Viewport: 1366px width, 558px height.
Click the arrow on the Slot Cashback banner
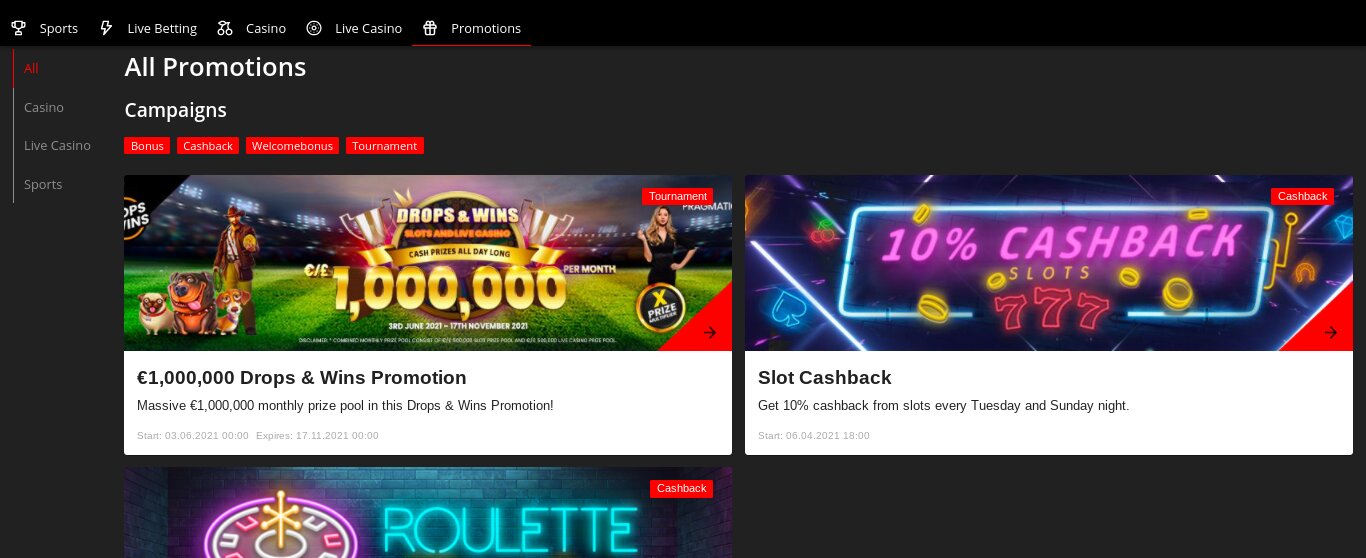tap(1331, 333)
